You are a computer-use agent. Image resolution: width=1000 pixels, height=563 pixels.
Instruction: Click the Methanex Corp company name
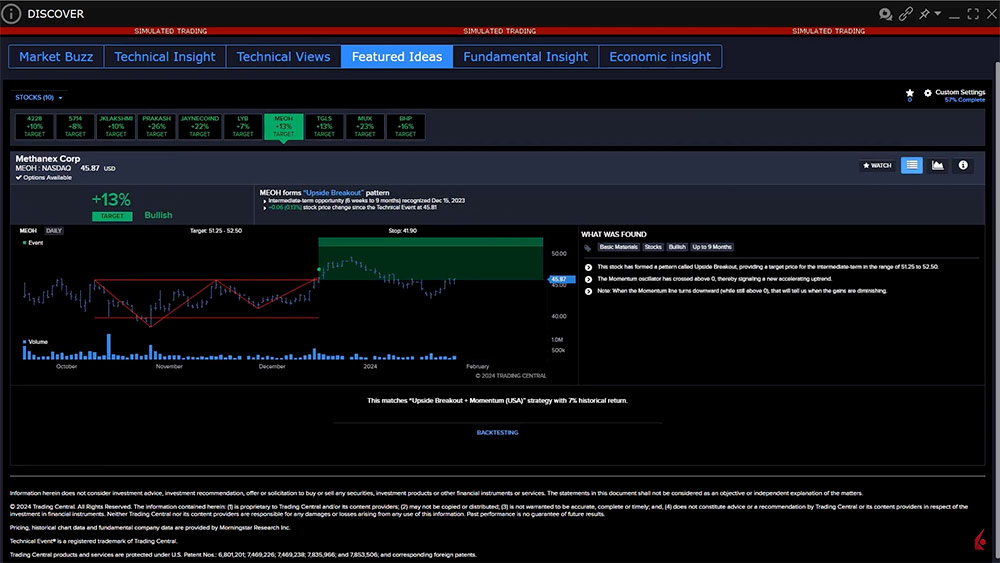pyautogui.click(x=48, y=158)
